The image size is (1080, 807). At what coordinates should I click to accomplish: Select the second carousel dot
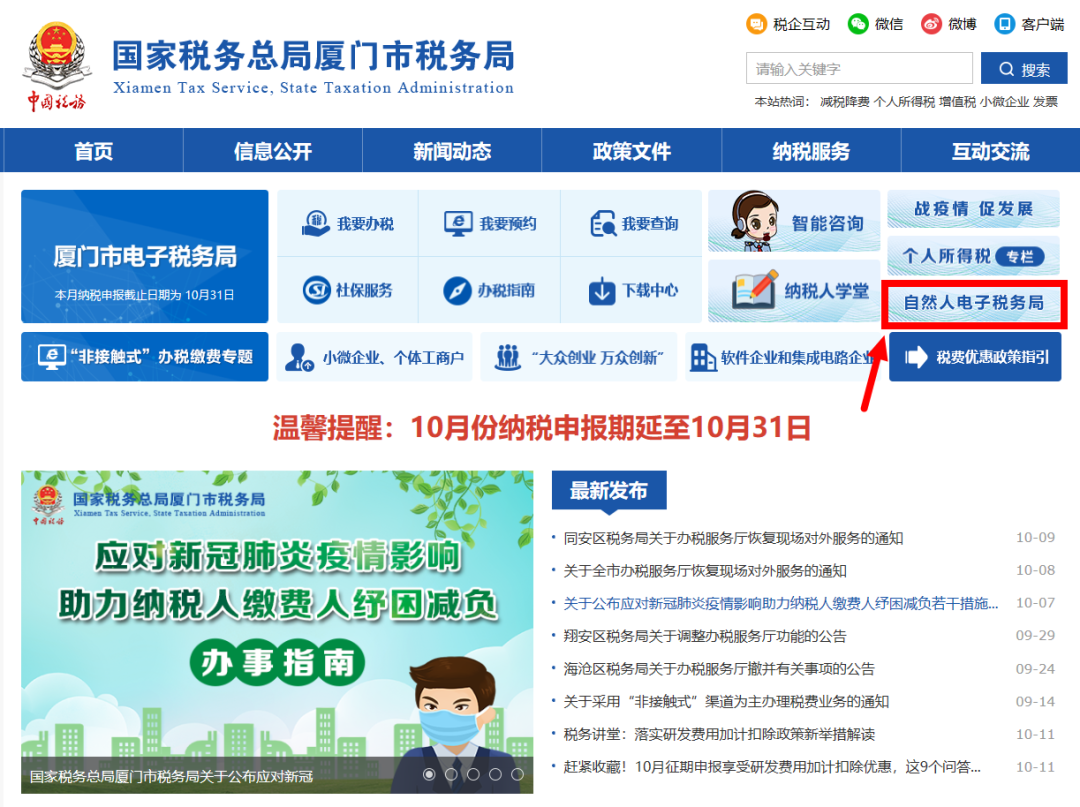point(451,775)
